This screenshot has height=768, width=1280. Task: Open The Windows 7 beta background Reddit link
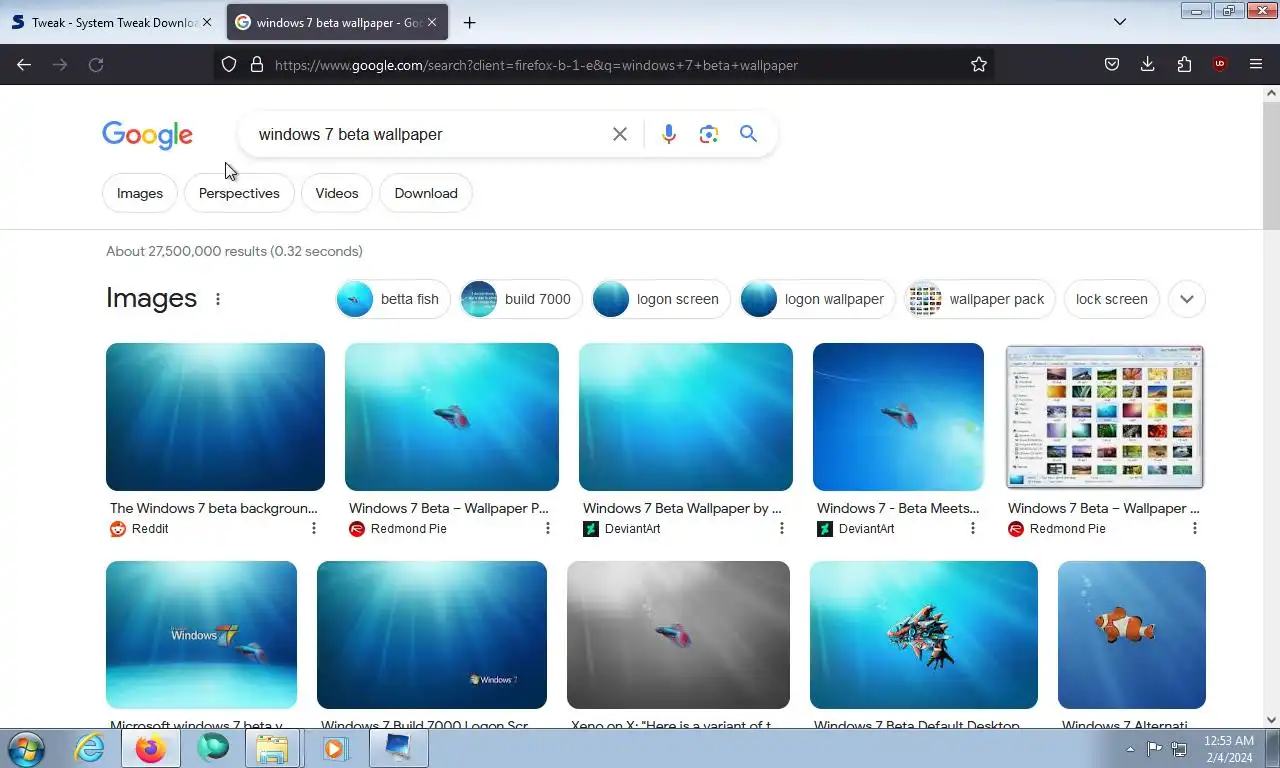point(214,508)
